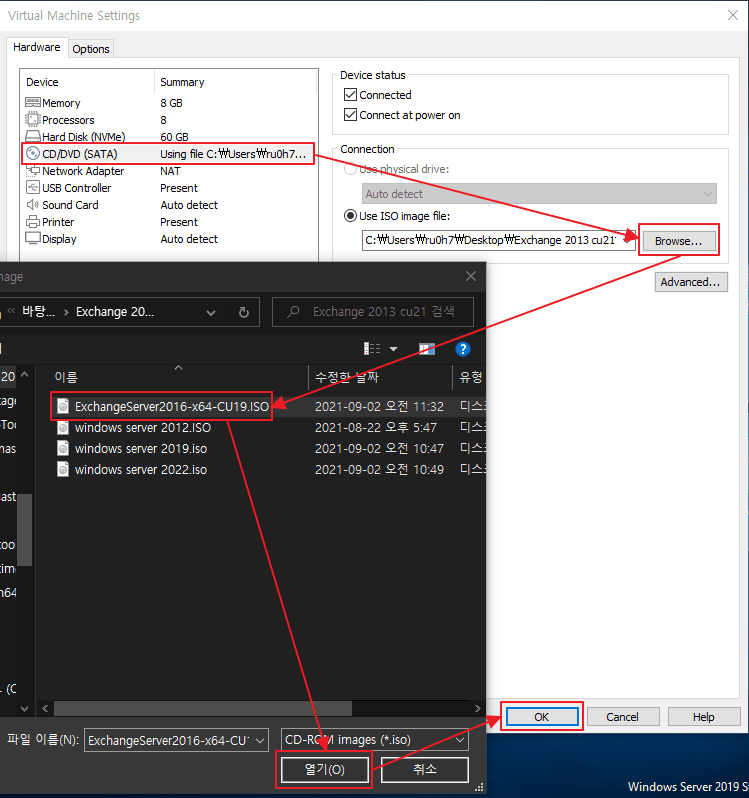This screenshot has height=798, width=749.
Task: Click the Exchange 2013 cu21 검색 search box
Action: (373, 312)
